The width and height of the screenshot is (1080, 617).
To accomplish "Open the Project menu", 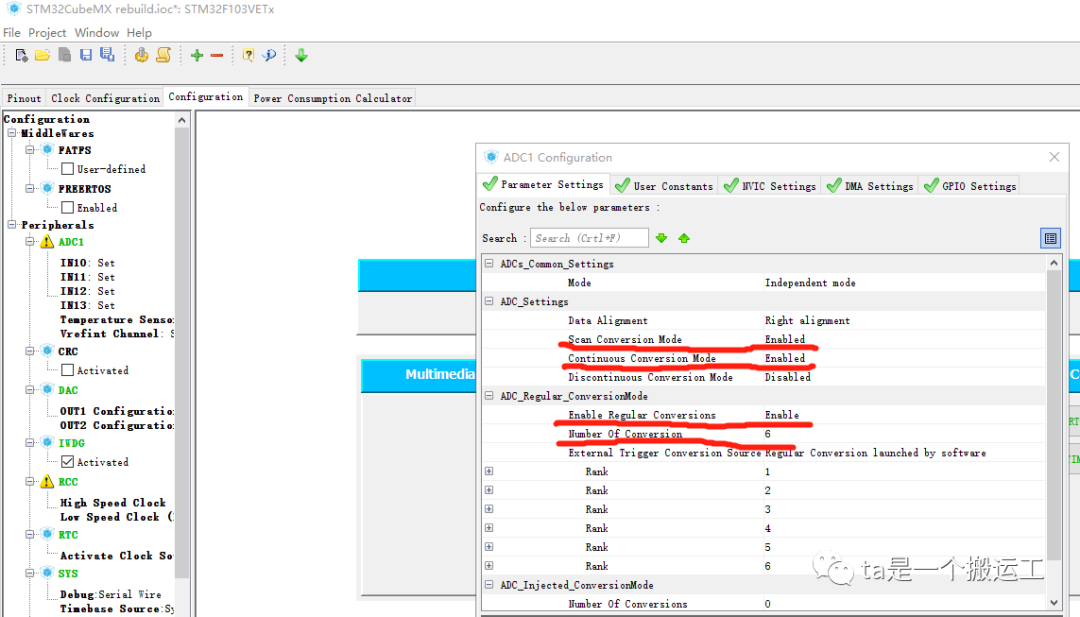I will (47, 32).
